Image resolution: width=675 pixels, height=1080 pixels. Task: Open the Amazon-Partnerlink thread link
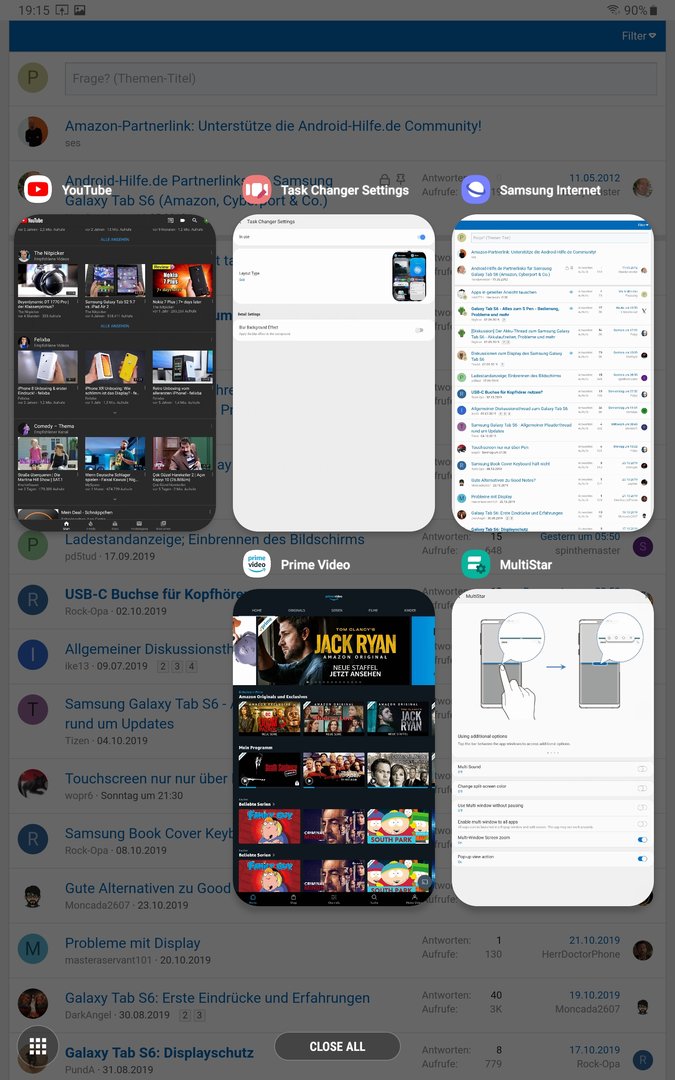click(x=273, y=126)
